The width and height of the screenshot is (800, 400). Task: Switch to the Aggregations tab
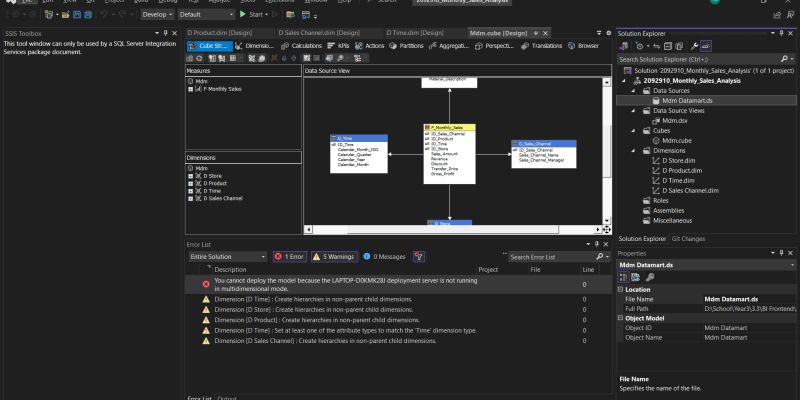pyautogui.click(x=449, y=46)
